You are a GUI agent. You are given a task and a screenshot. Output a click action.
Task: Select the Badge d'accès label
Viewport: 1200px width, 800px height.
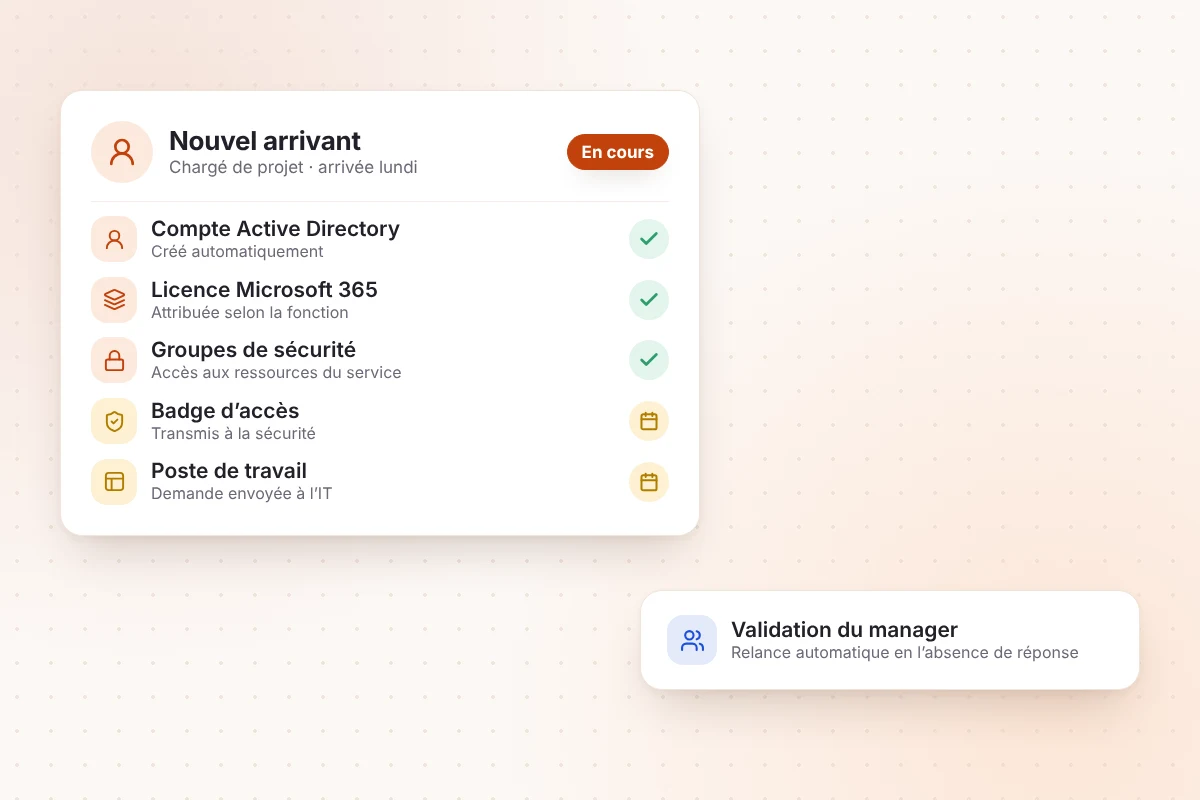(x=225, y=411)
